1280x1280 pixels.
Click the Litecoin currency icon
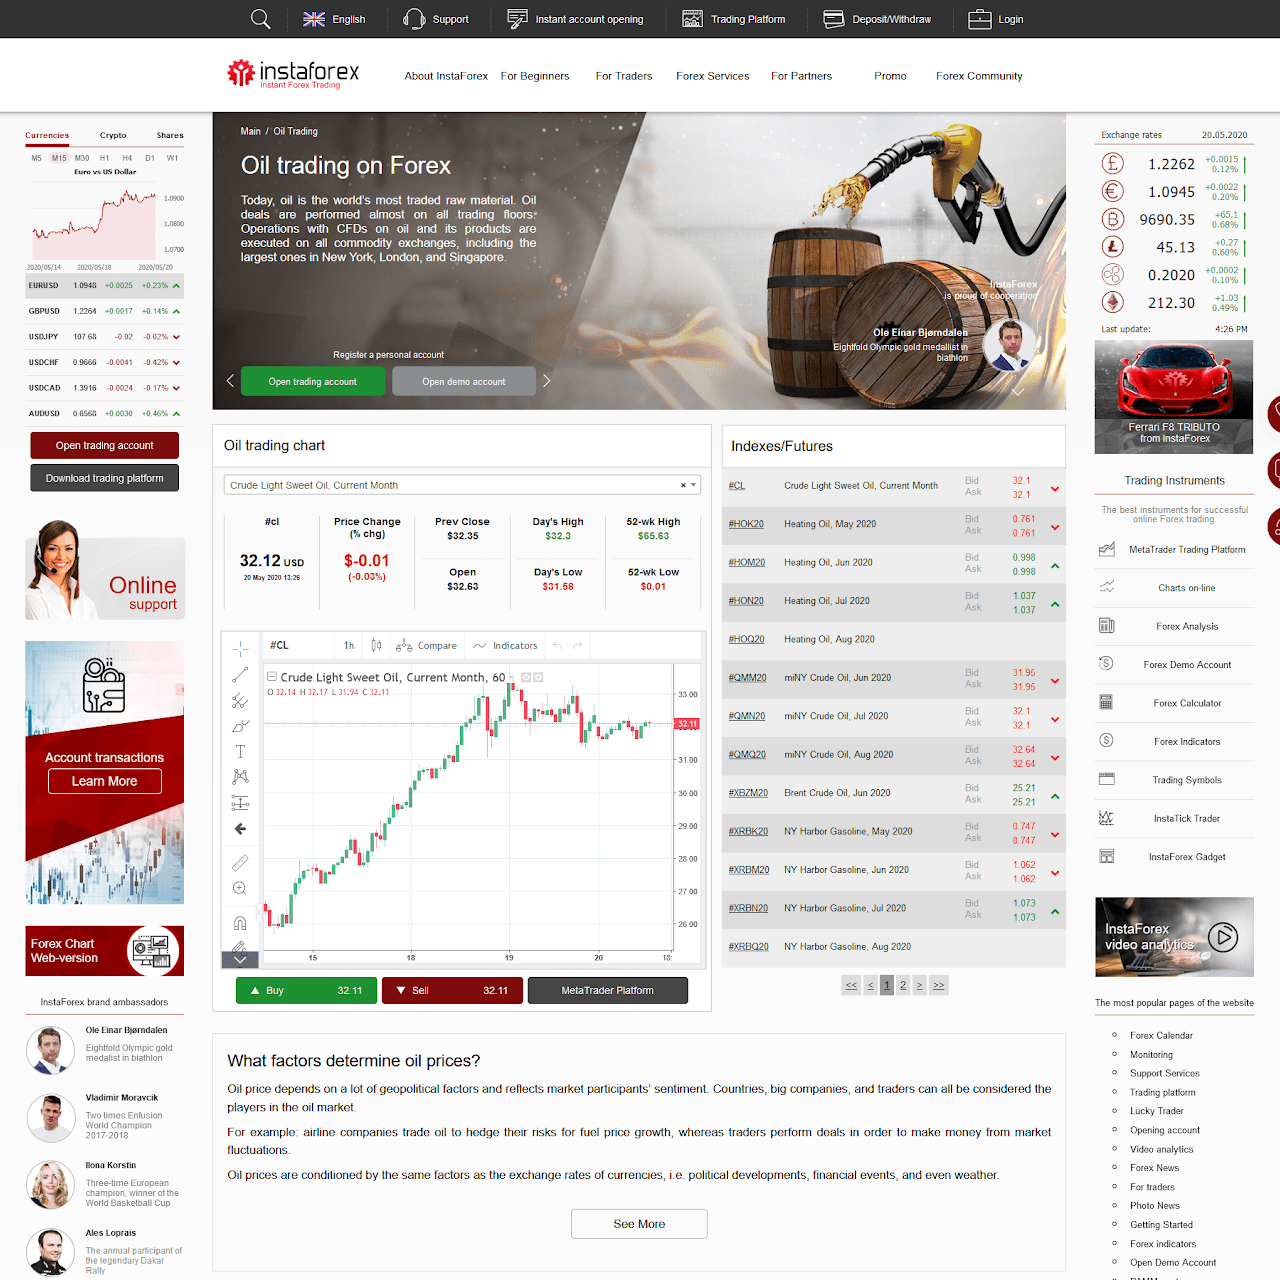[x=1112, y=247]
